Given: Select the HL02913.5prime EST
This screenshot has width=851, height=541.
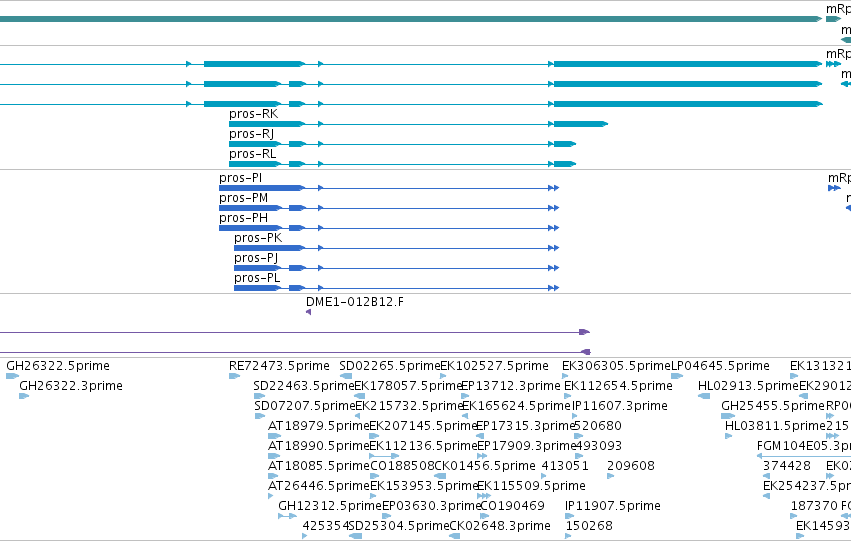Looking at the screenshot, I should [748, 386].
